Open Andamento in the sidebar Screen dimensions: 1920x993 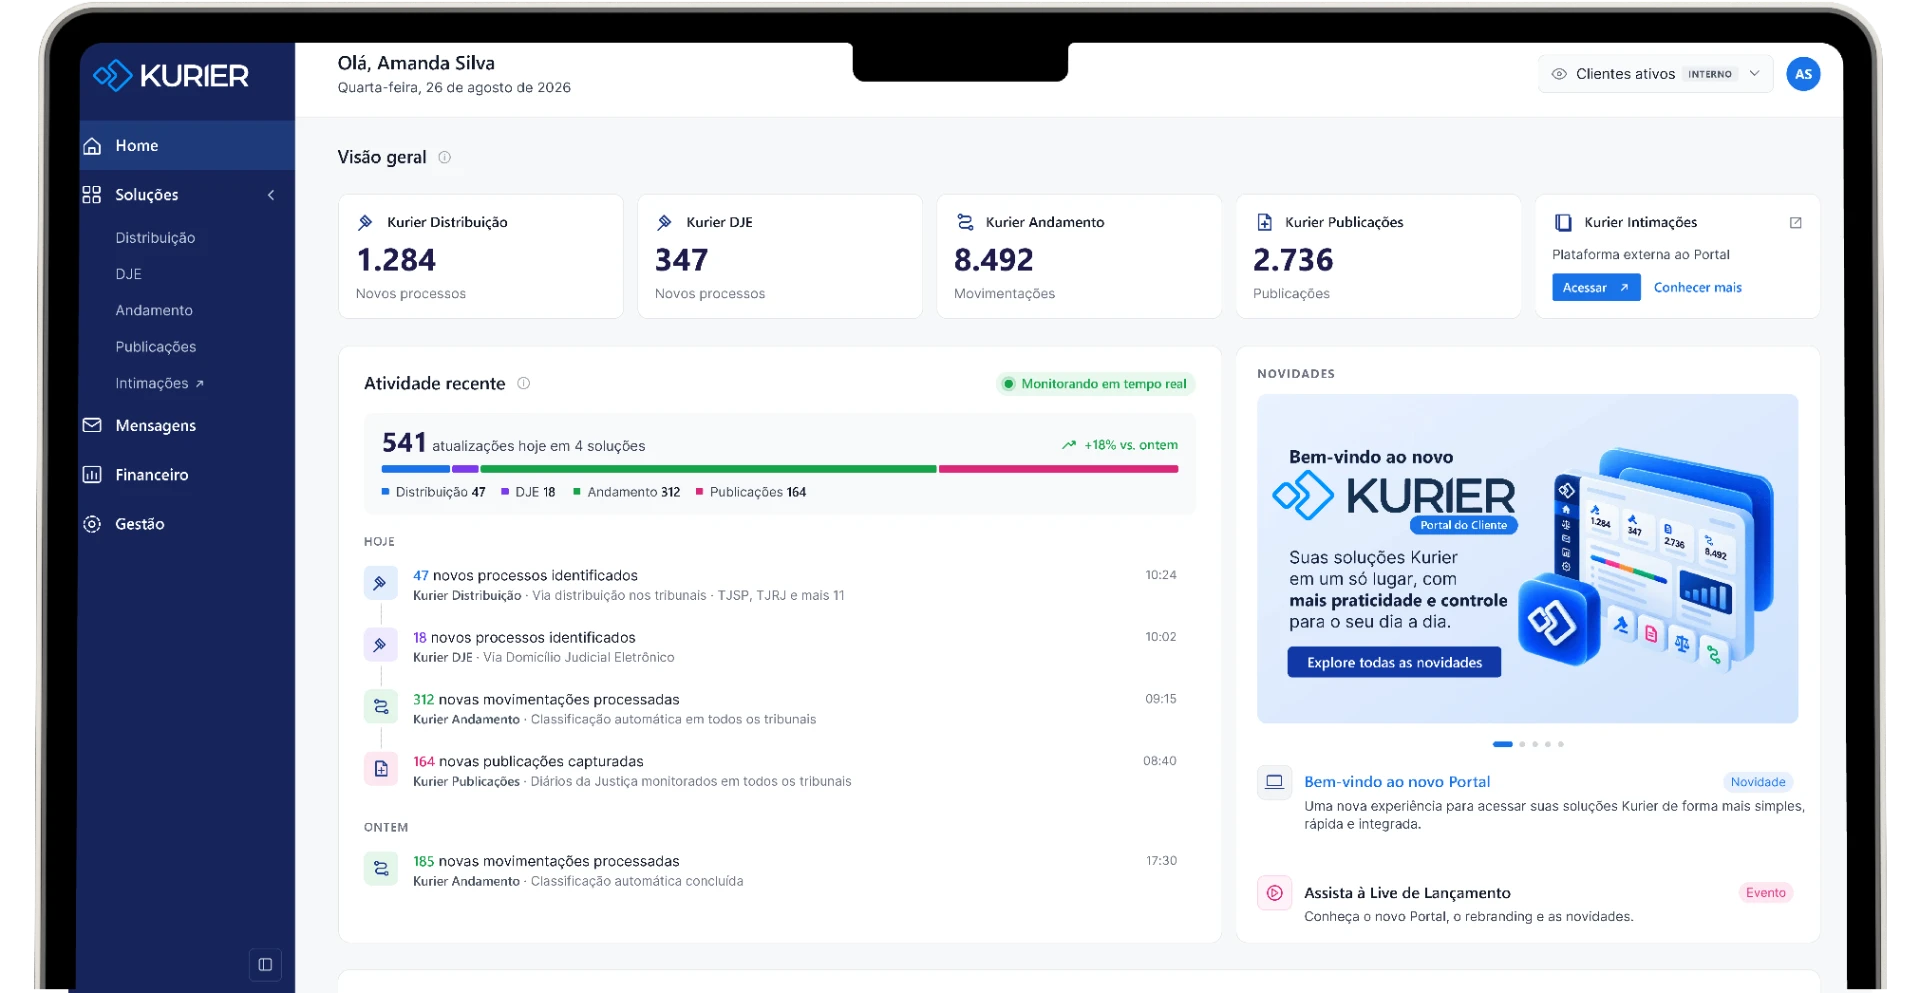pyautogui.click(x=154, y=311)
